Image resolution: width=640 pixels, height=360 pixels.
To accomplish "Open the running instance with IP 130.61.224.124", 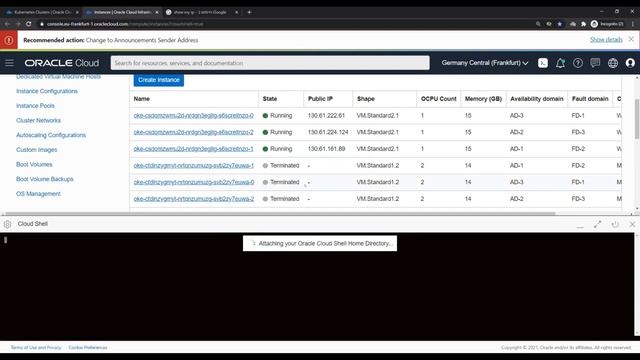I will 193,132.
